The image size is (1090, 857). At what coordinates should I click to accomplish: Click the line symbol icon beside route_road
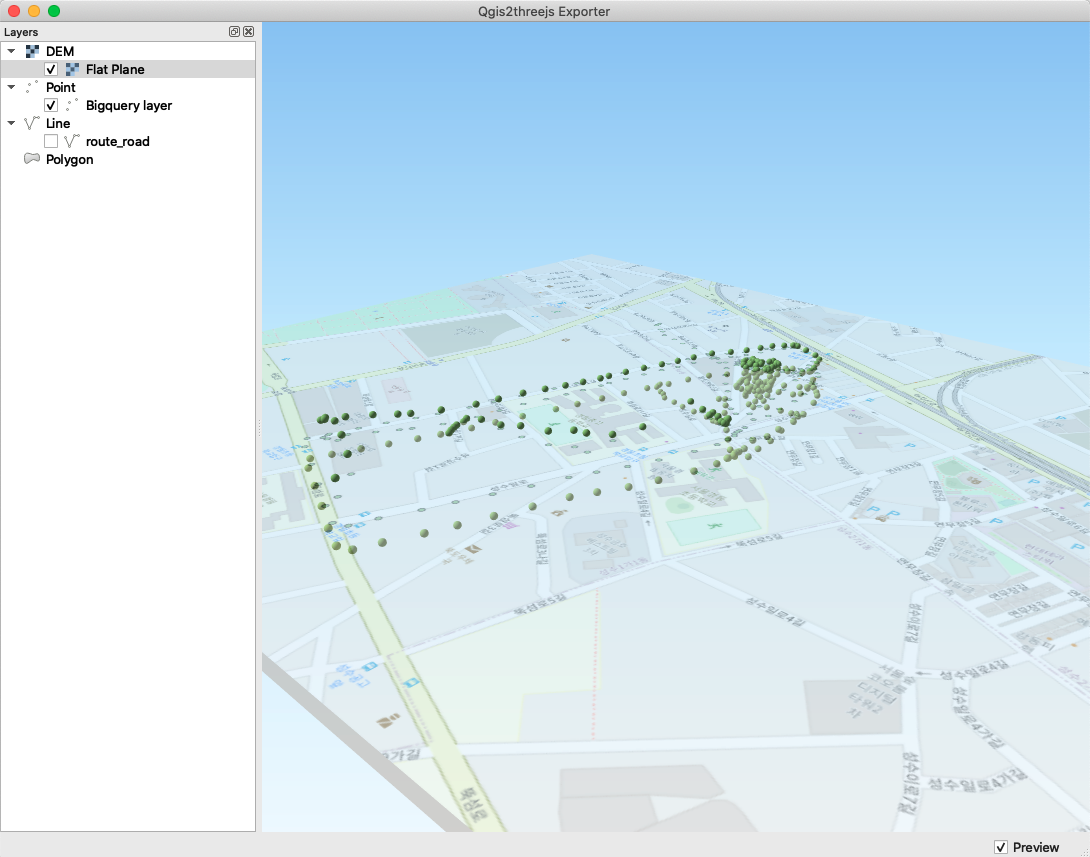tap(70, 141)
